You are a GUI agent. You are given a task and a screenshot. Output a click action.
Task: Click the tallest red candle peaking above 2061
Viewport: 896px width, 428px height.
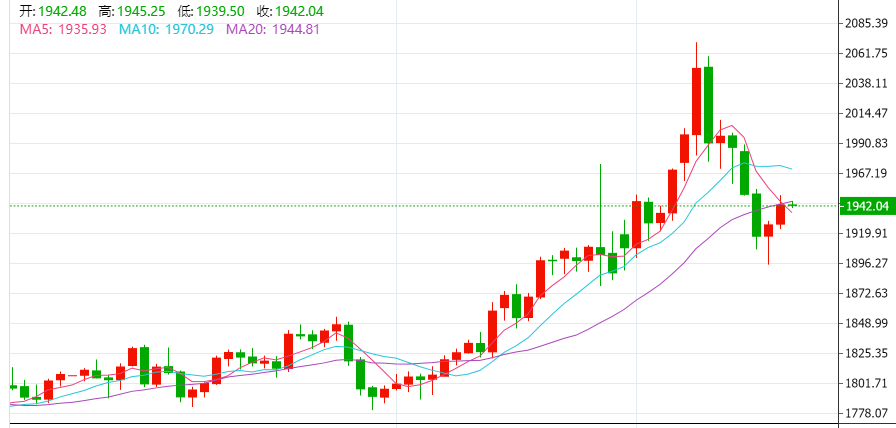(696, 100)
